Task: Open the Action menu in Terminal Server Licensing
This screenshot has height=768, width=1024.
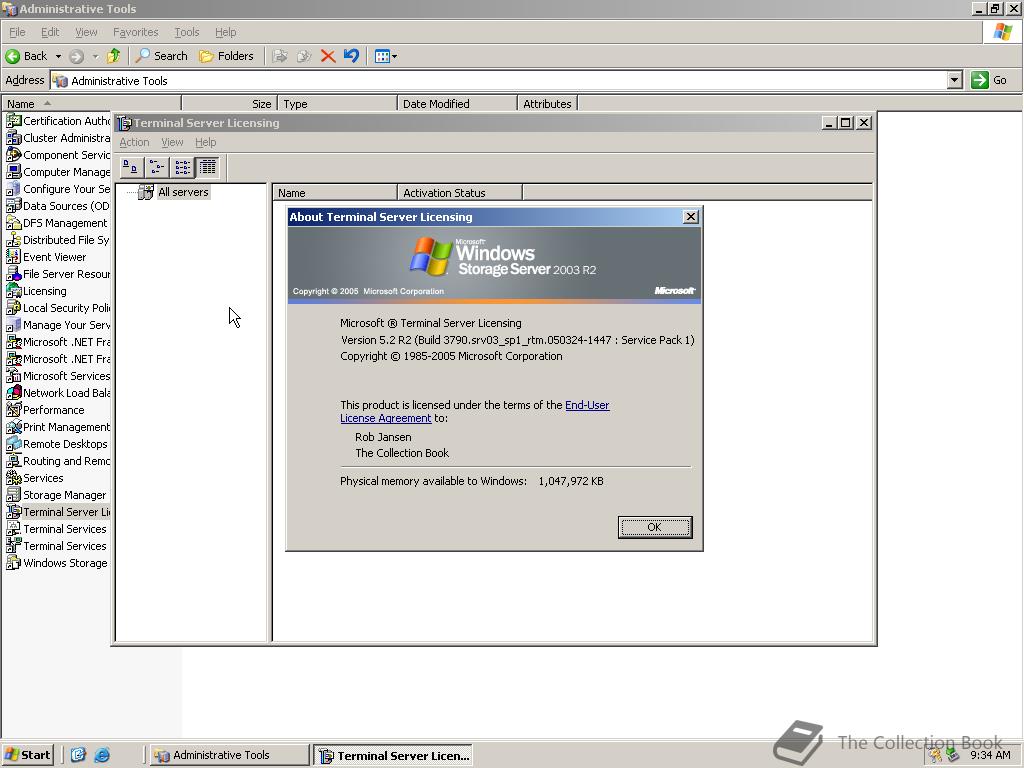Action: [x=135, y=142]
